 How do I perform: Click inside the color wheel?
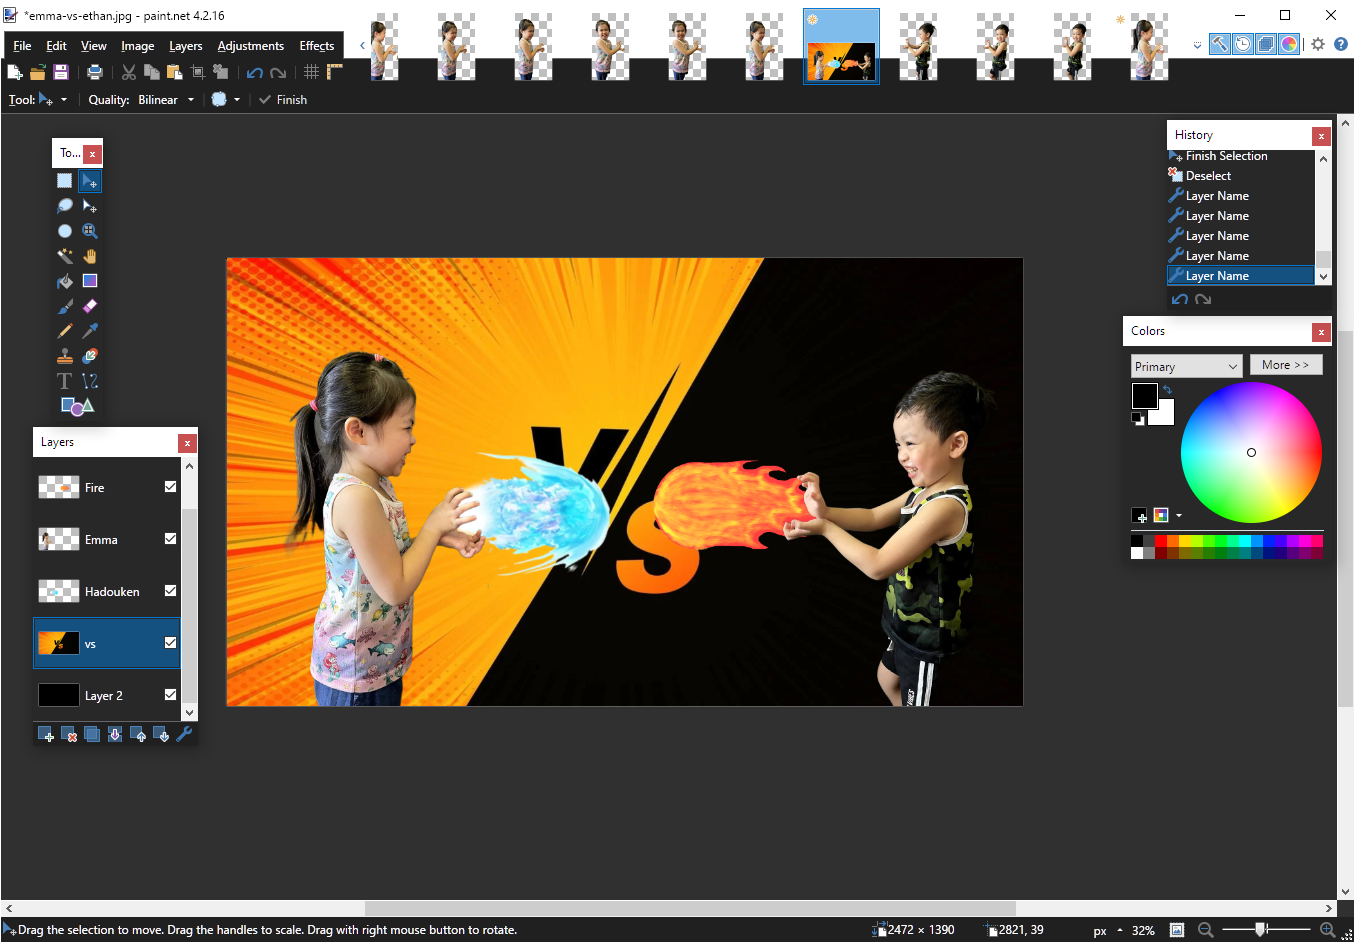(1251, 452)
